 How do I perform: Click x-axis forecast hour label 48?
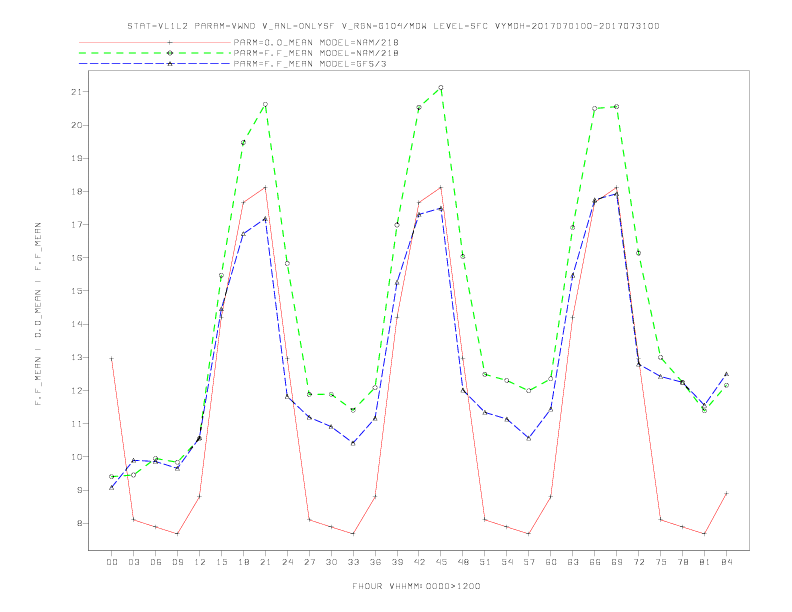[x=463, y=562]
